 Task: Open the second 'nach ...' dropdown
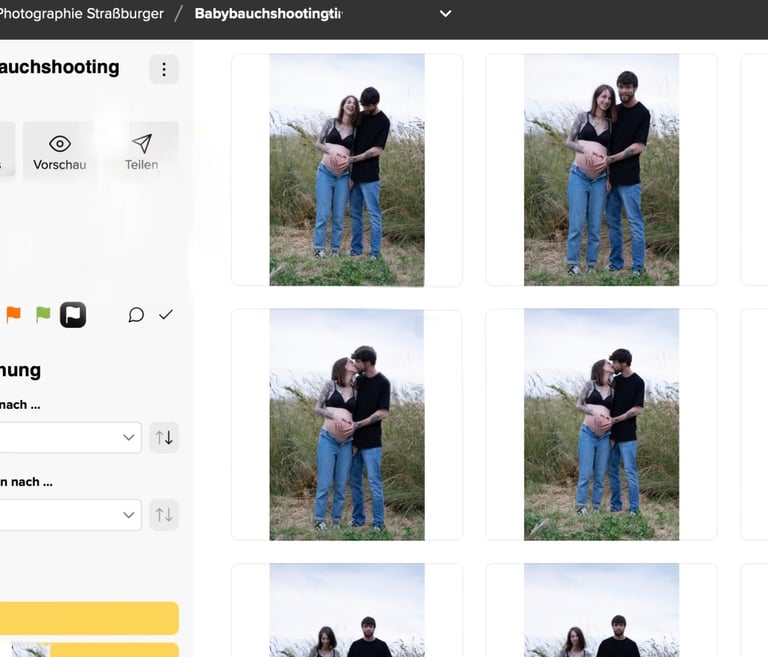click(69, 514)
